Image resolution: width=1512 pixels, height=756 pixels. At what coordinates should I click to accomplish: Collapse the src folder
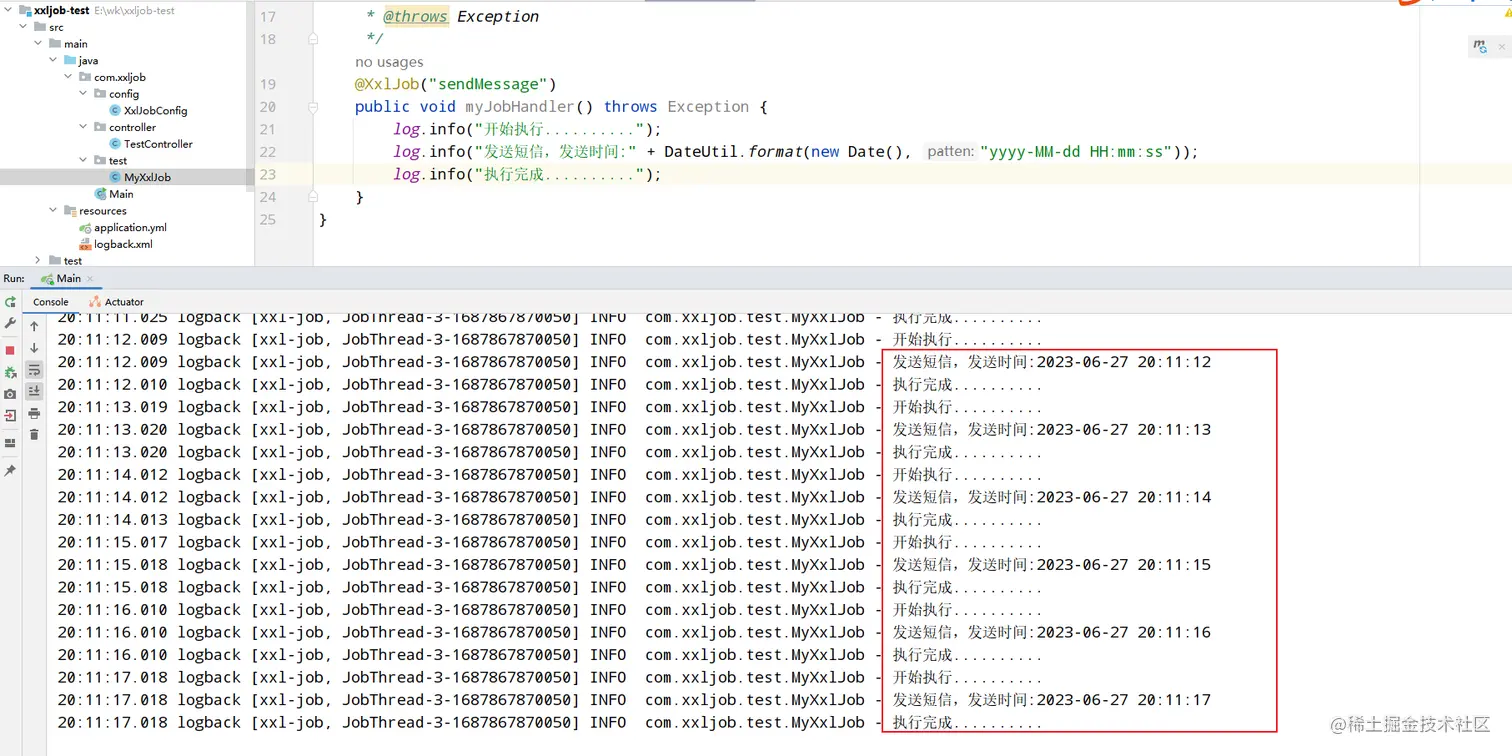(x=25, y=27)
